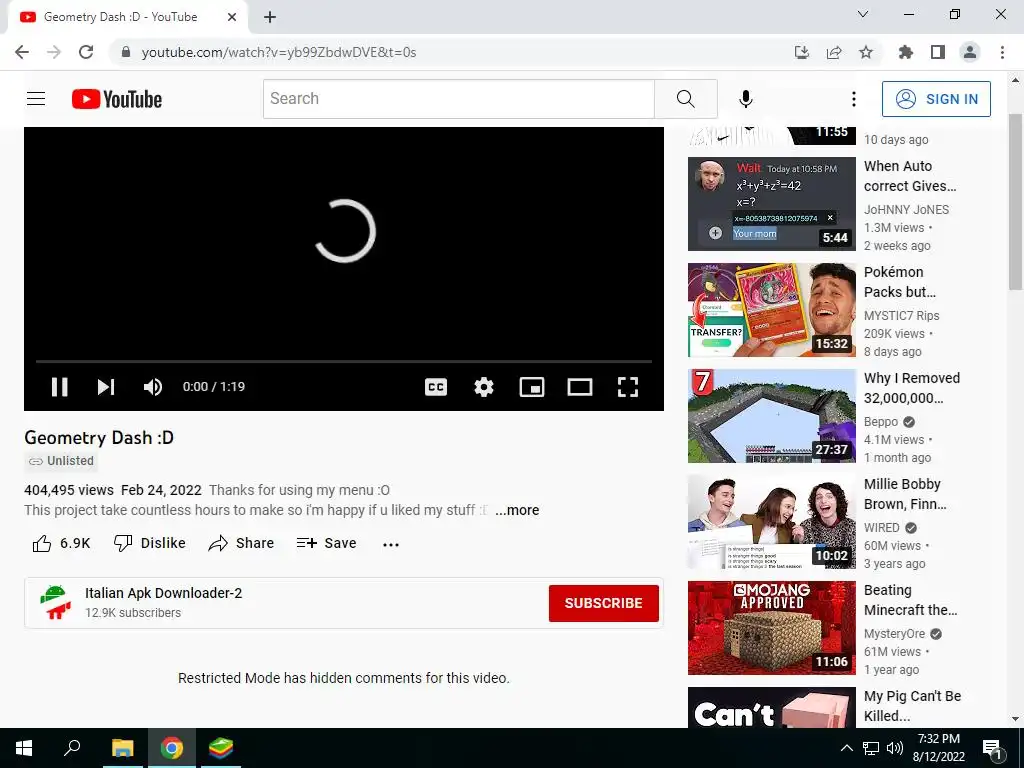The height and width of the screenshot is (768, 1024).
Task: Go to YouTube home via logo
Action: click(117, 99)
